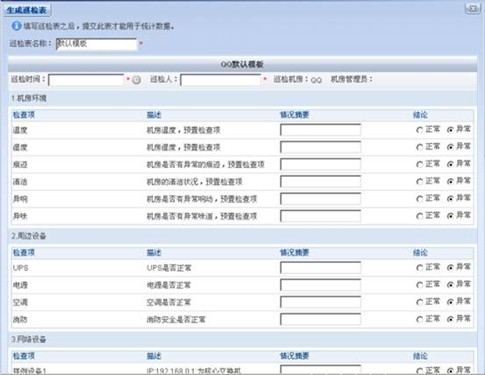Focus the 清洁 summary input box
This screenshot has height=375, width=485.
click(x=320, y=182)
